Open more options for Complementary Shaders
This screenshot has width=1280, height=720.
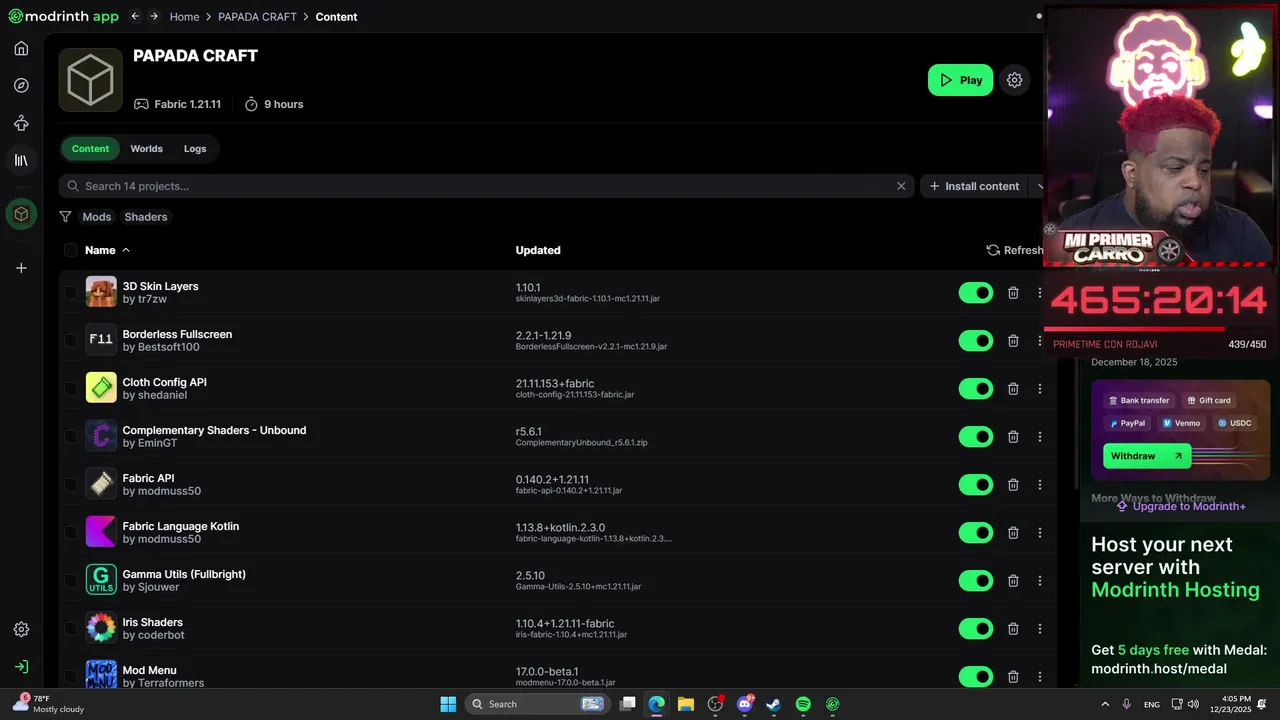pos(1039,437)
